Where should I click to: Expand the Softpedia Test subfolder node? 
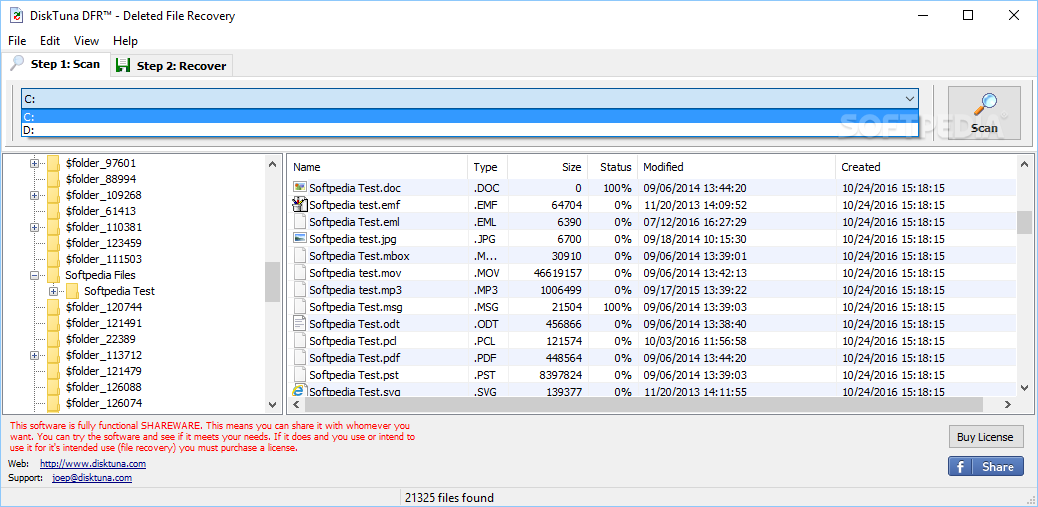click(54, 291)
